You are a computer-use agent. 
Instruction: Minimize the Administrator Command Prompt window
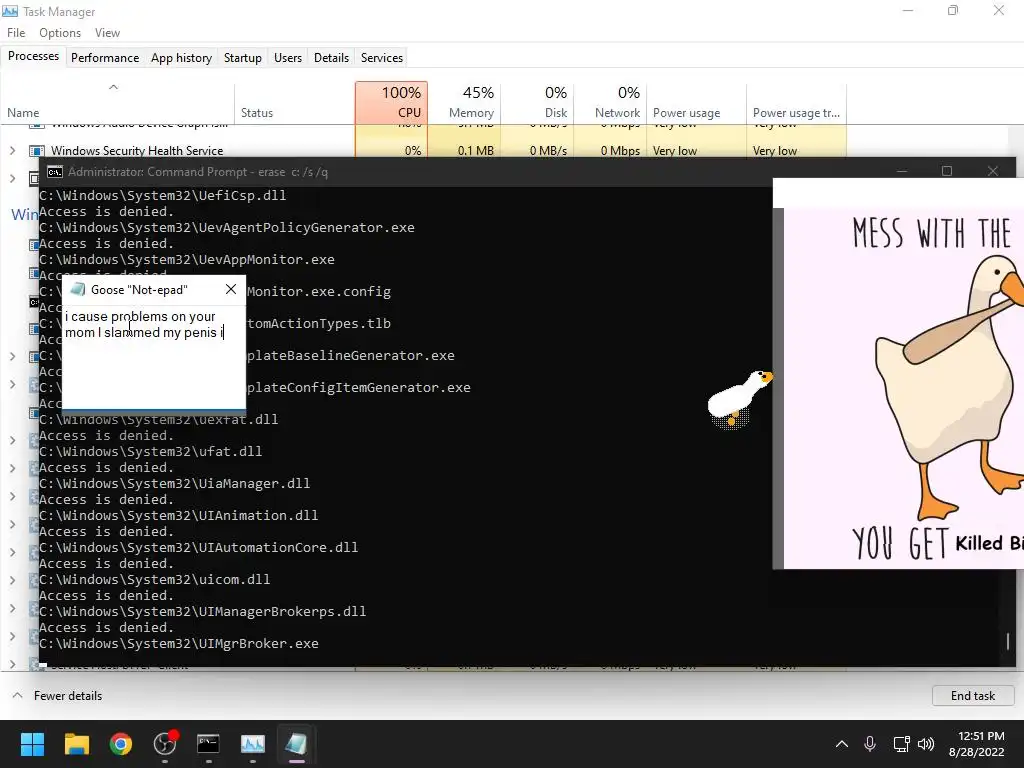point(902,171)
